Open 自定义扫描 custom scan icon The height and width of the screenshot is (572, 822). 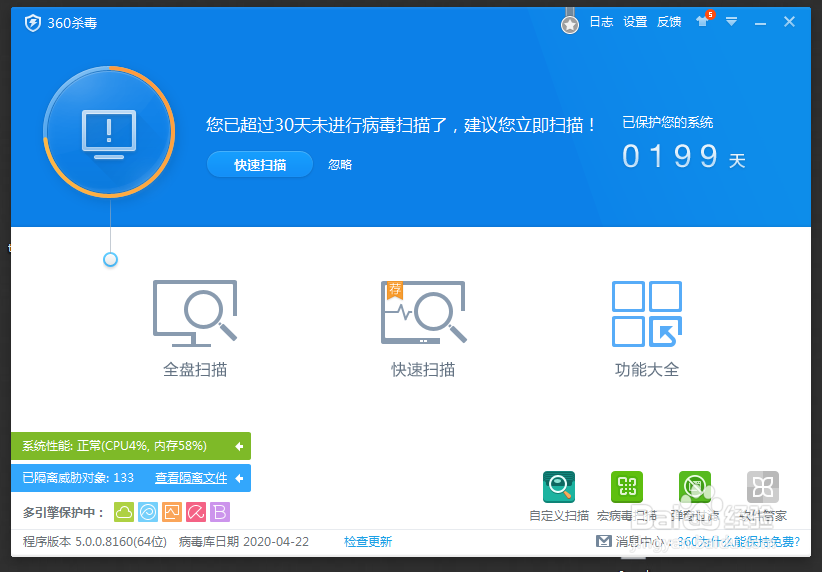[559, 487]
